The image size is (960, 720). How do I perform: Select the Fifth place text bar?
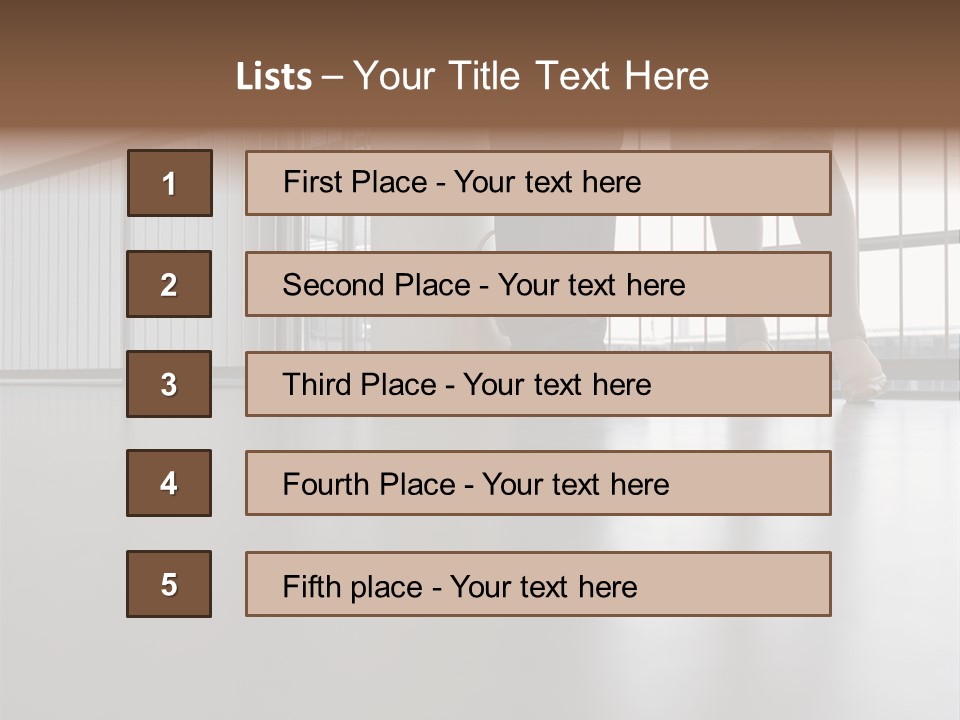click(538, 584)
